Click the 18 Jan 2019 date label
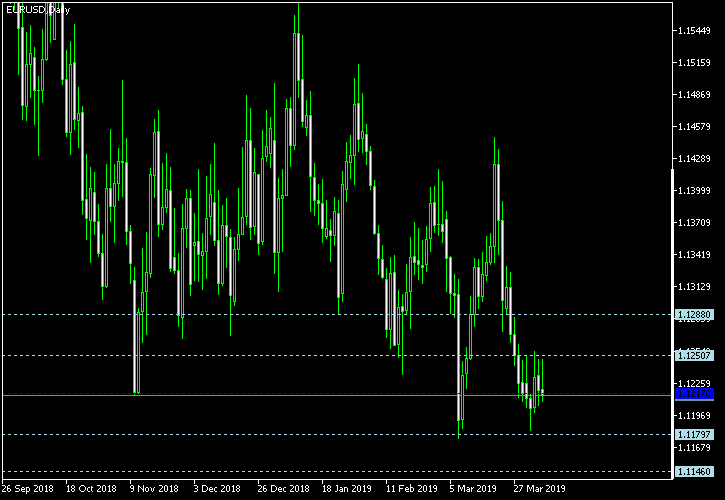Viewport: 725px width, 500px height. [x=347, y=488]
